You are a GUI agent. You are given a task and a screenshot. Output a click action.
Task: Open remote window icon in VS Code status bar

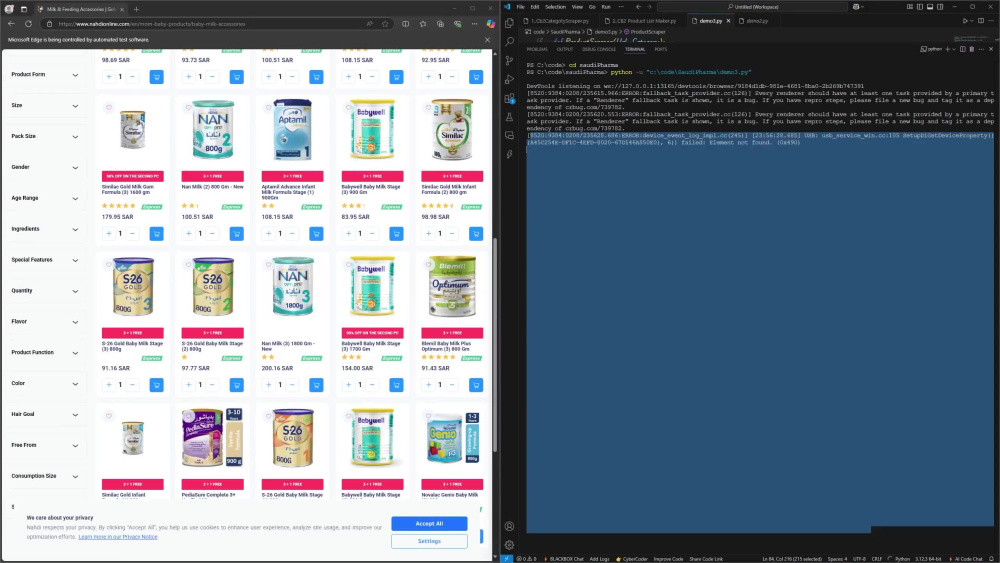tap(506, 559)
